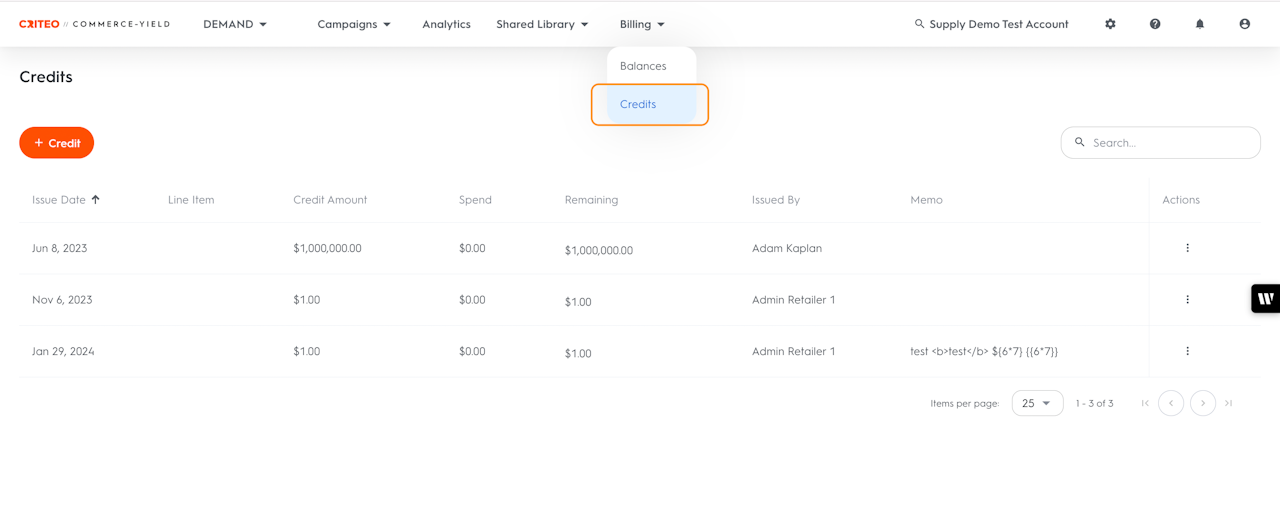Click the black W widget icon

[x=1266, y=299]
